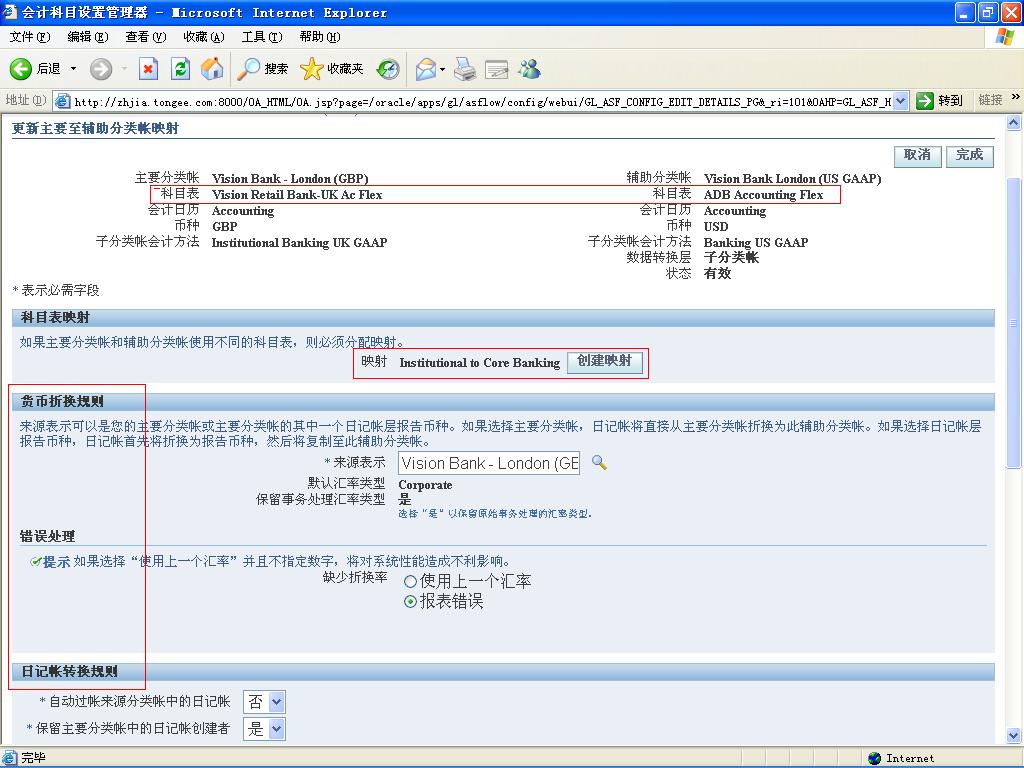Click the Vision Bank London (US GAAP) value
1024x768 pixels.
[x=792, y=178]
